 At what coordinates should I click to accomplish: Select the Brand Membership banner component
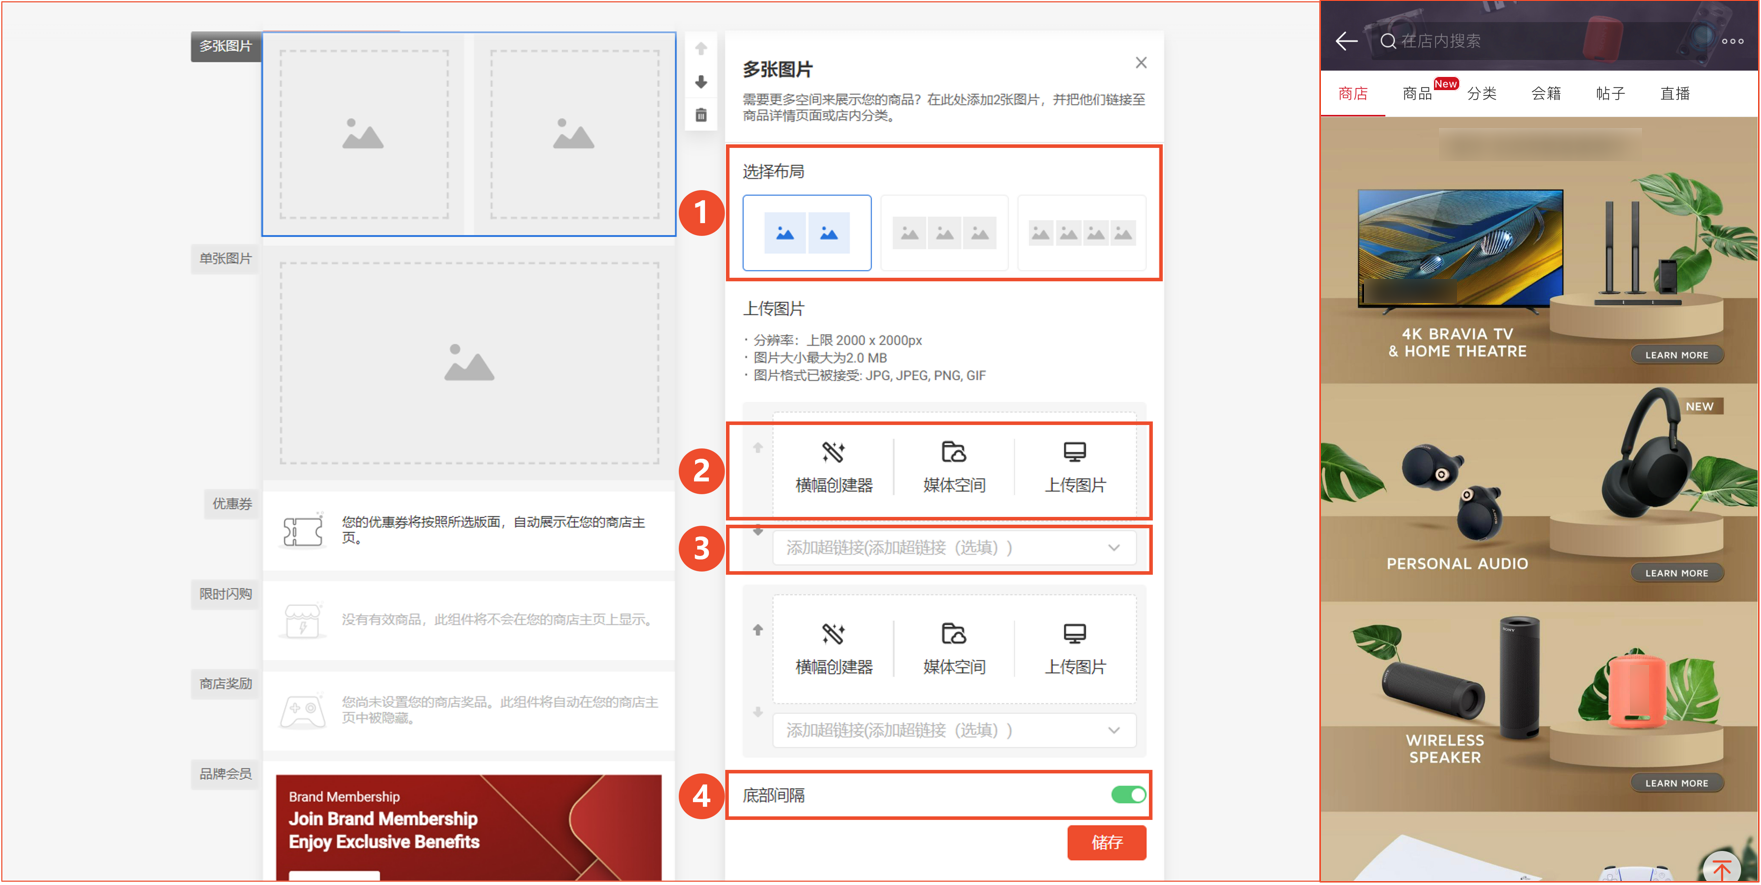point(469,827)
